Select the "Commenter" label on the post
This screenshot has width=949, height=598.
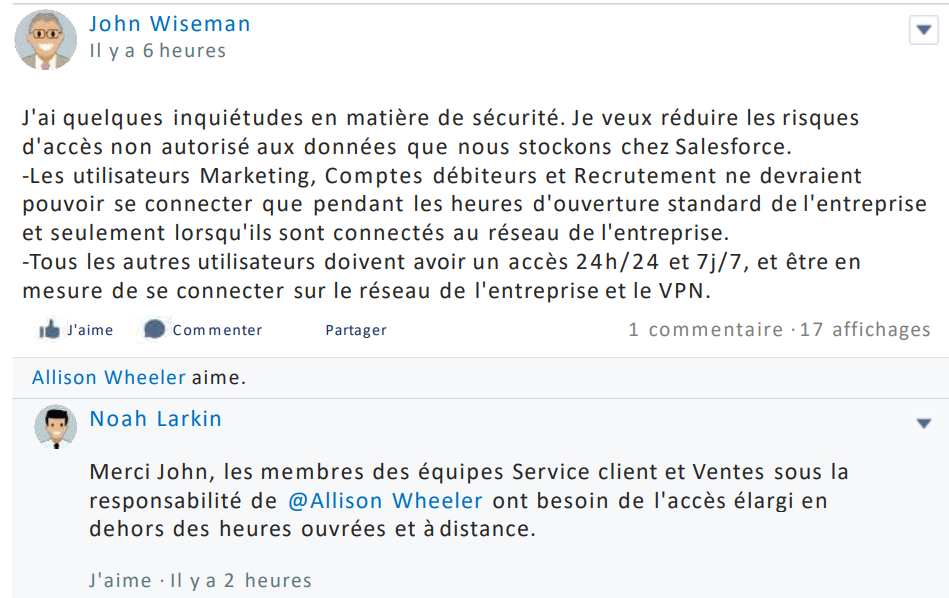[217, 330]
